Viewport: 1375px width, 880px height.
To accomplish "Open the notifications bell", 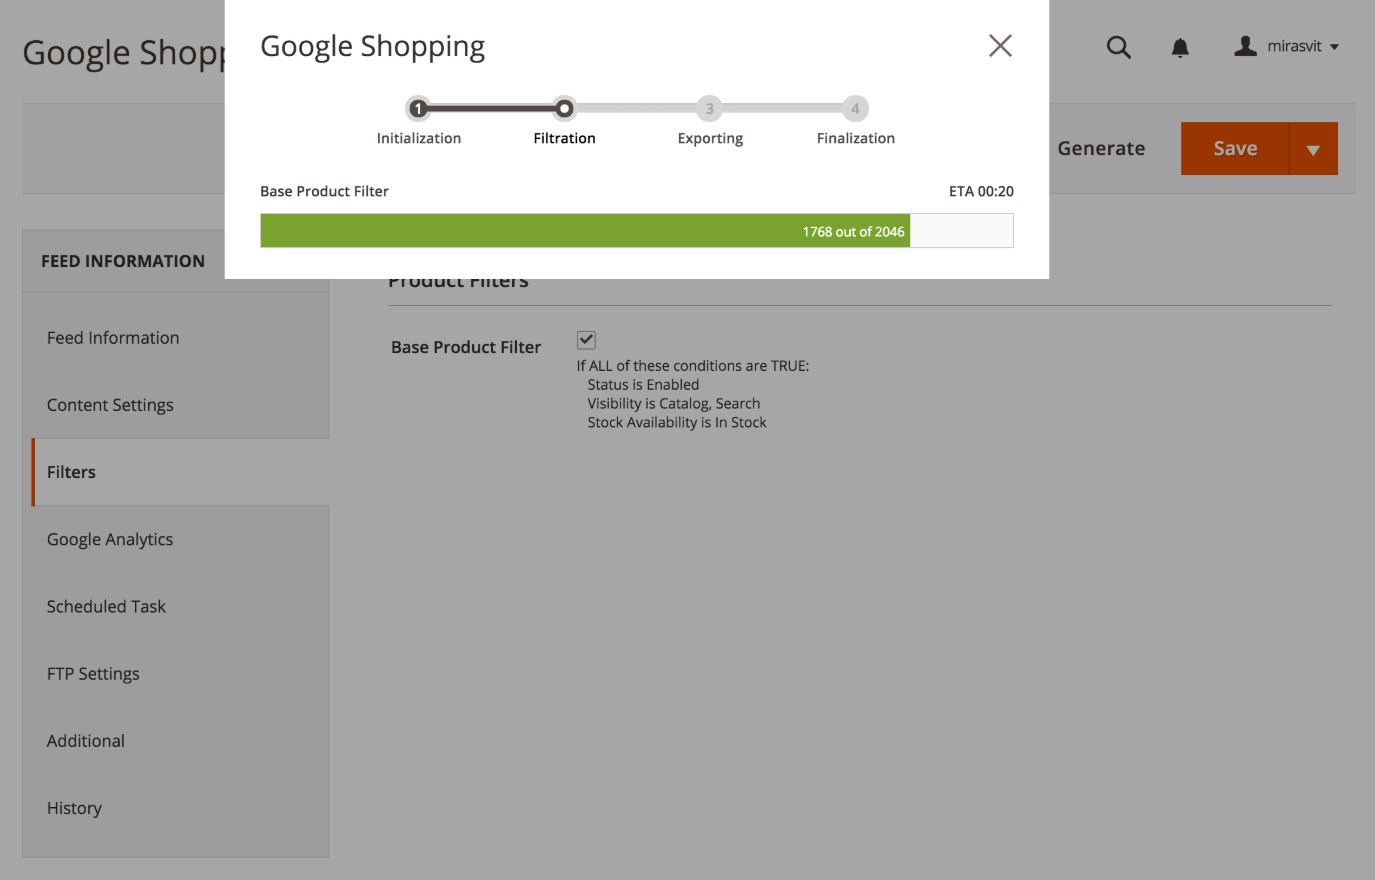I will click(1180, 47).
